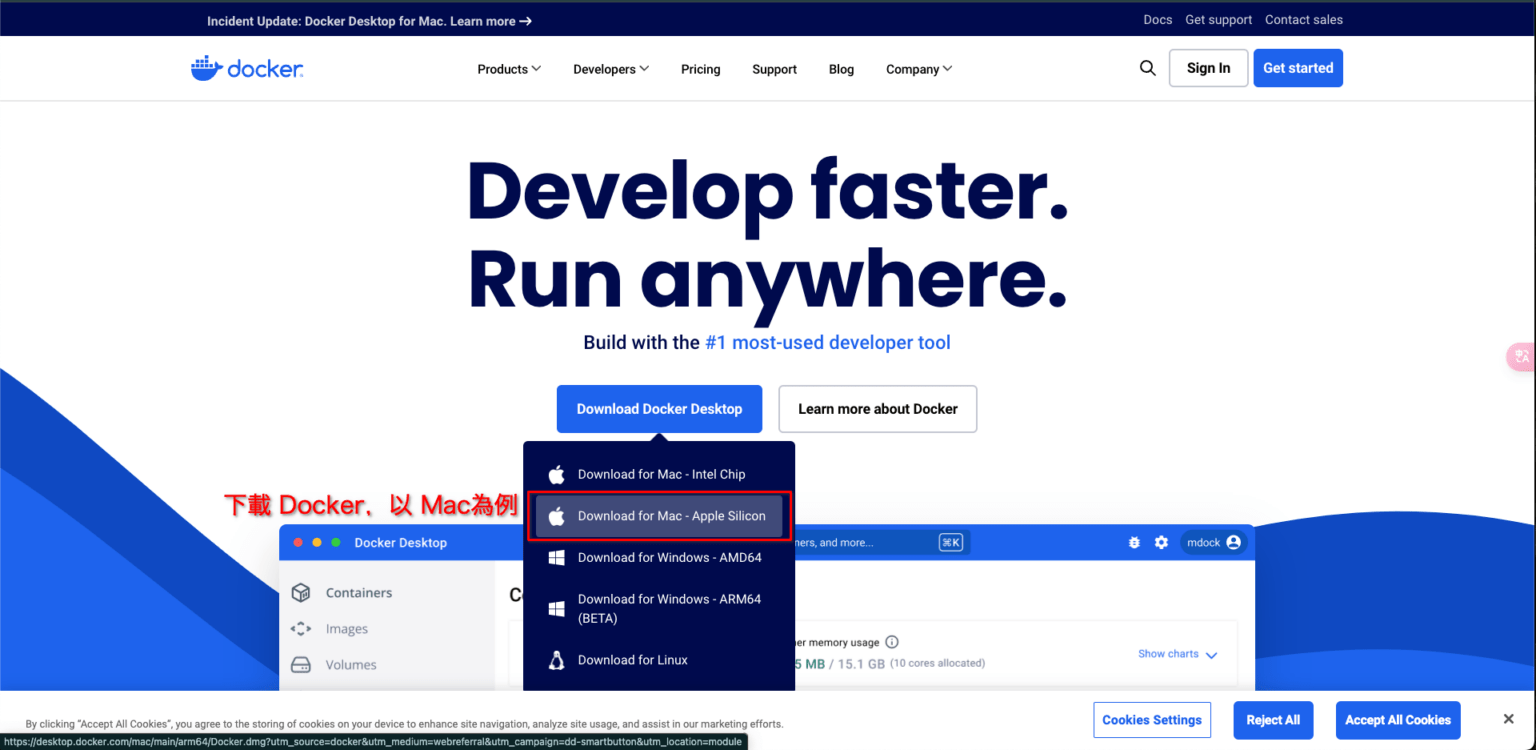Choose Download for Mac - Intel Chip
Viewport: 1536px width, 750px height.
(x=659, y=474)
